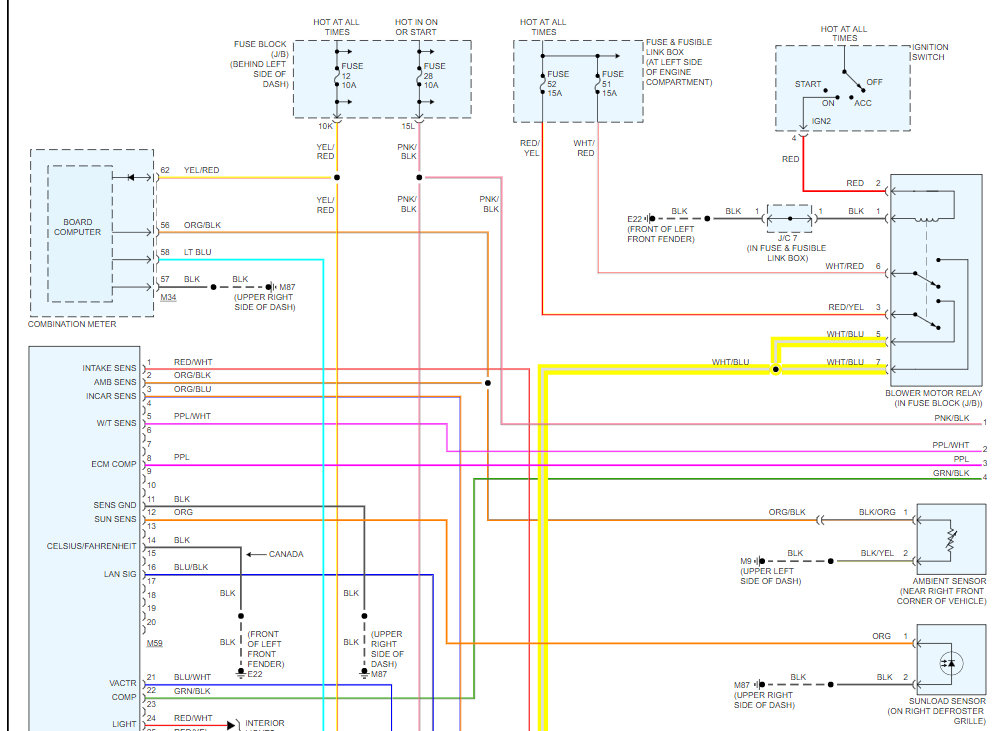
Task: Click the YEL/RED wire label at pin 62
Action: coord(201,170)
